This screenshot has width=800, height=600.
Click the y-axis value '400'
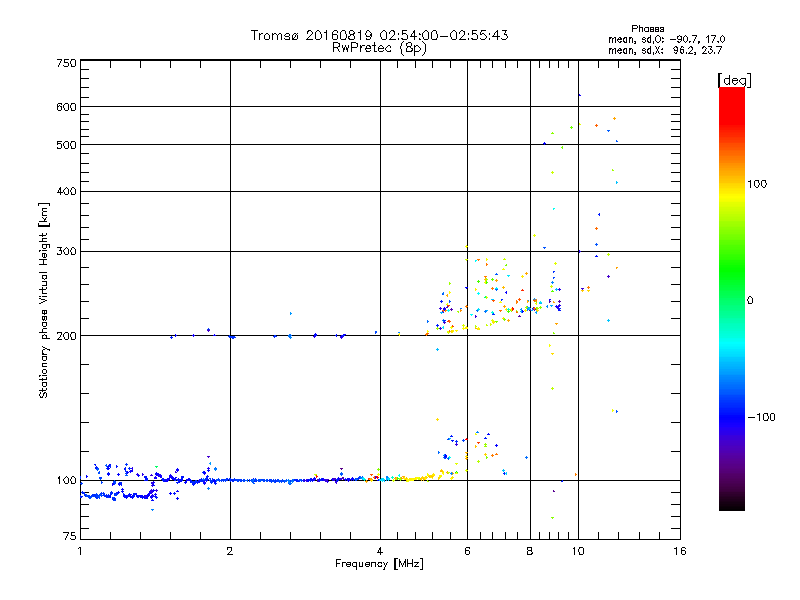(66, 191)
